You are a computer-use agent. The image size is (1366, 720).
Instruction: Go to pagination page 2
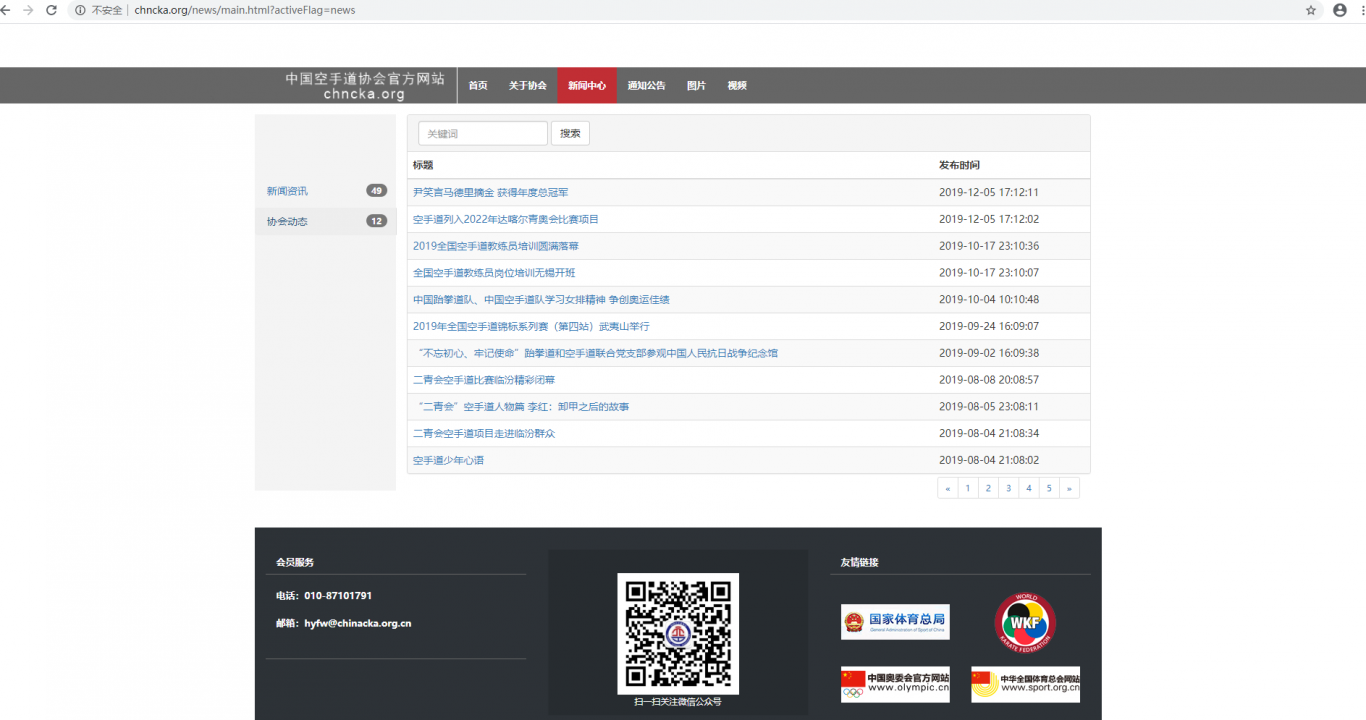point(988,488)
